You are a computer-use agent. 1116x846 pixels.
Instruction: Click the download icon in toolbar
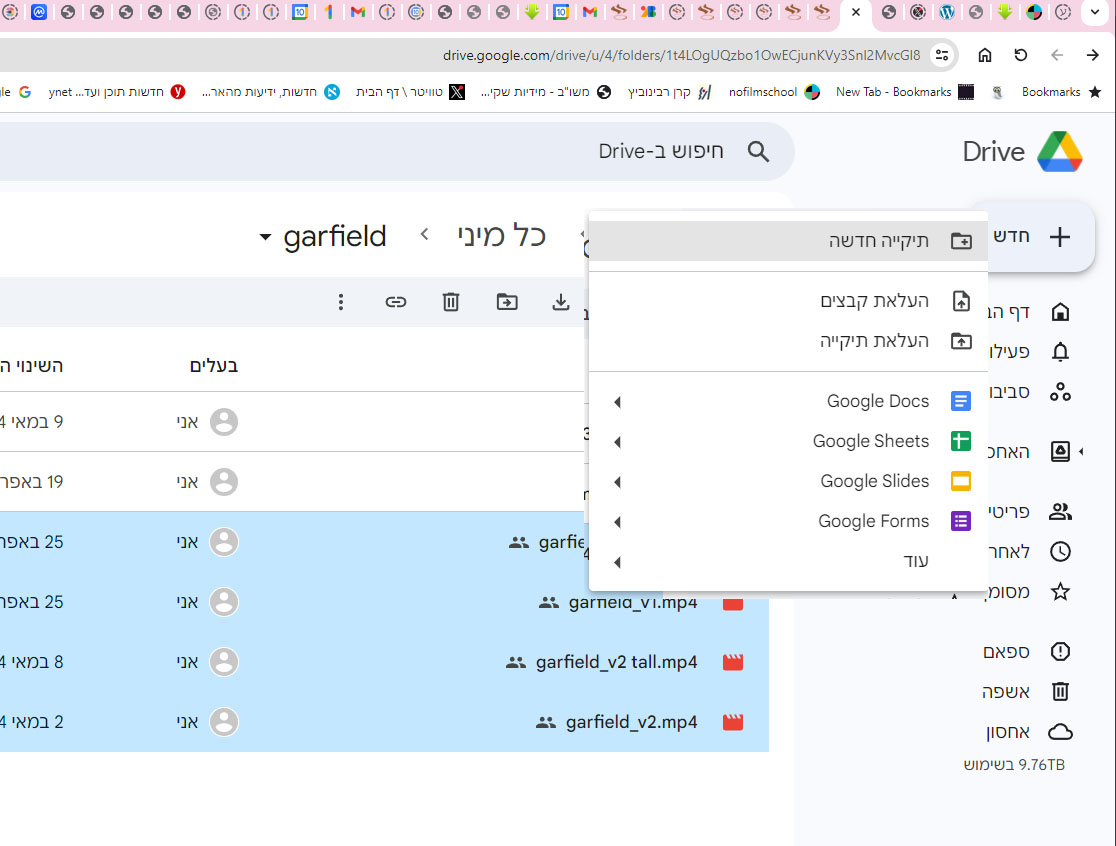561,302
